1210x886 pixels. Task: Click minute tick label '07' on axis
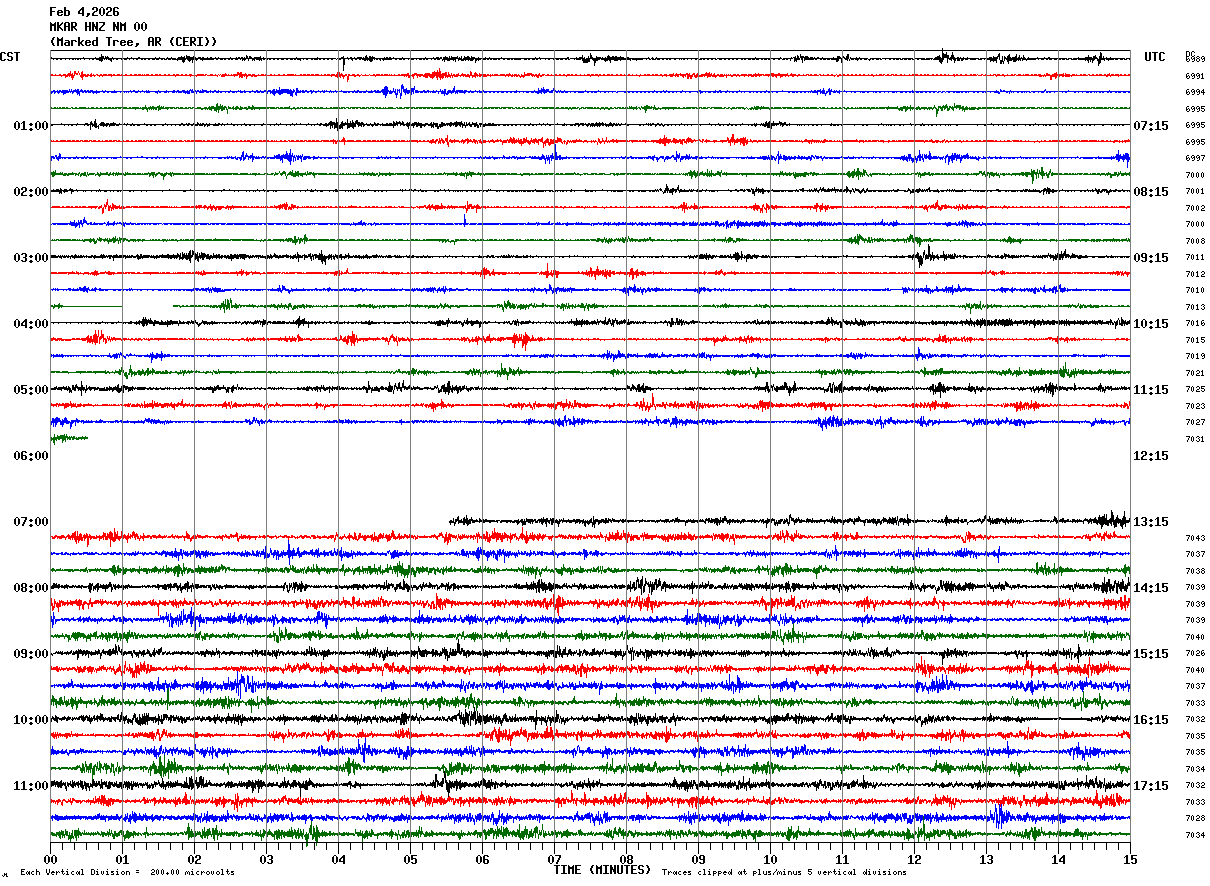point(554,860)
